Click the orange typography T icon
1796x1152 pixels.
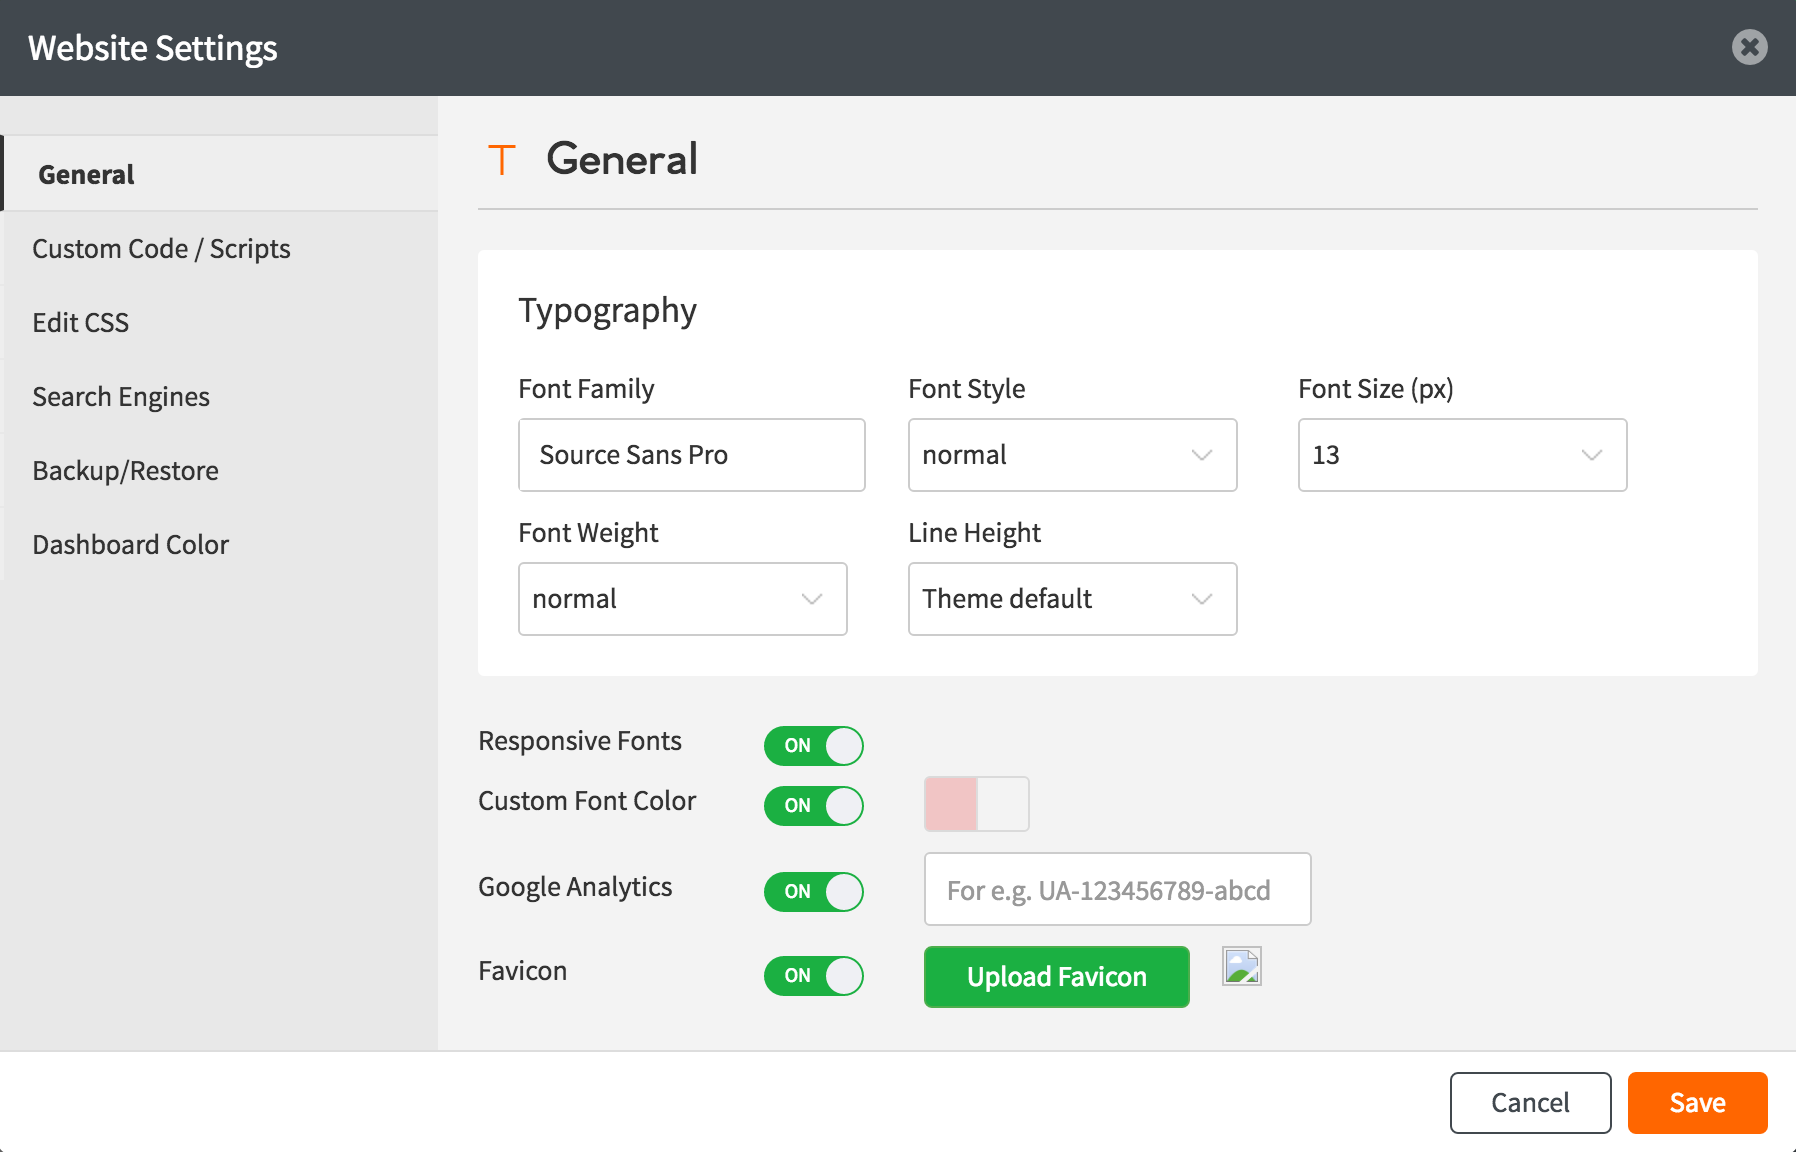click(501, 160)
